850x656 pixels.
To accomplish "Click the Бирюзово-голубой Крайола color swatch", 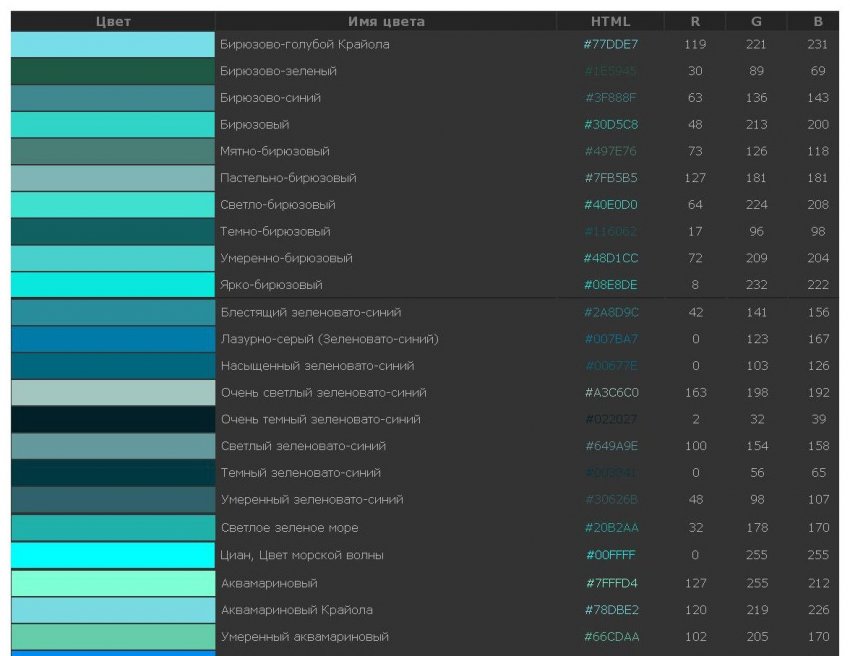I will coord(113,45).
